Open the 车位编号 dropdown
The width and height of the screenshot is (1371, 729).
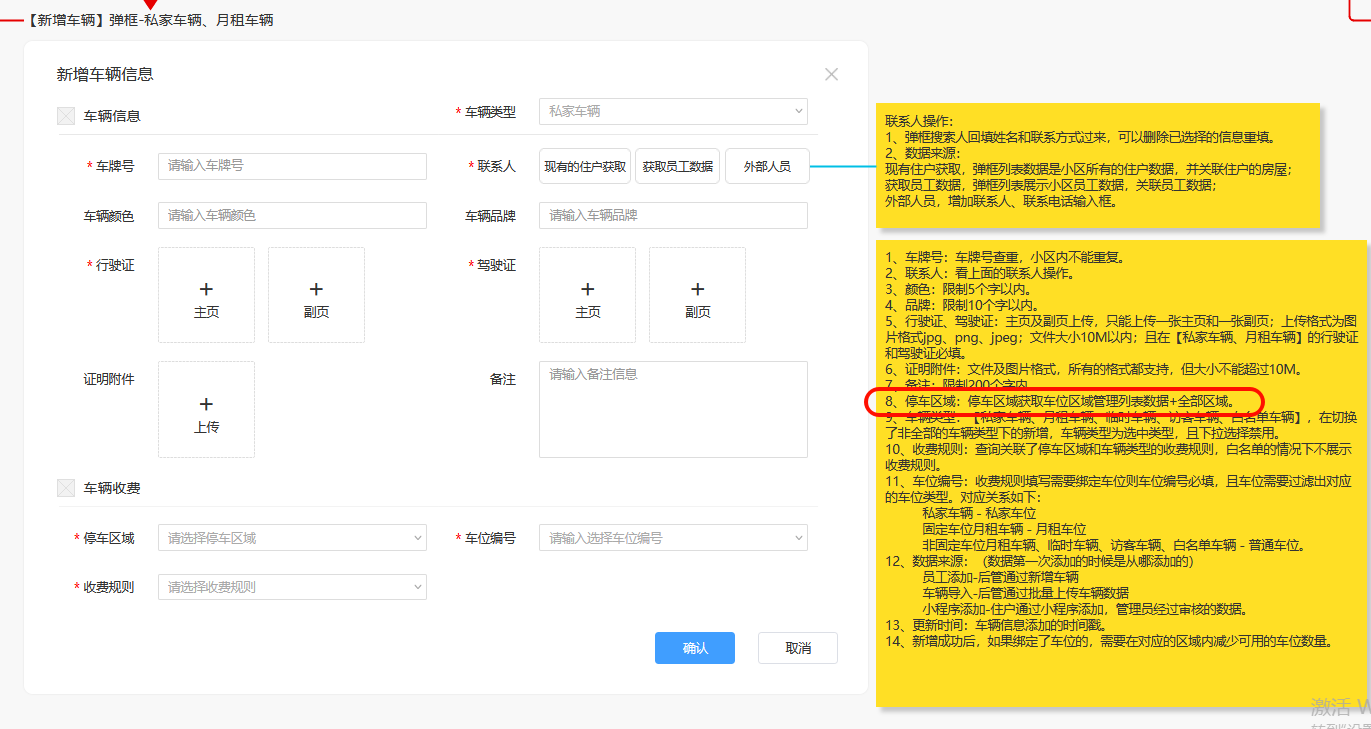[672, 538]
